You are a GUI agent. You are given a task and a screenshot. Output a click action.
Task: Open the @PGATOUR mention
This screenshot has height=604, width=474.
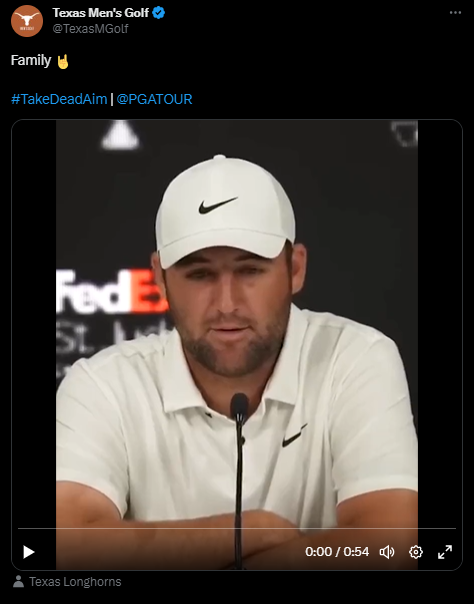154,99
